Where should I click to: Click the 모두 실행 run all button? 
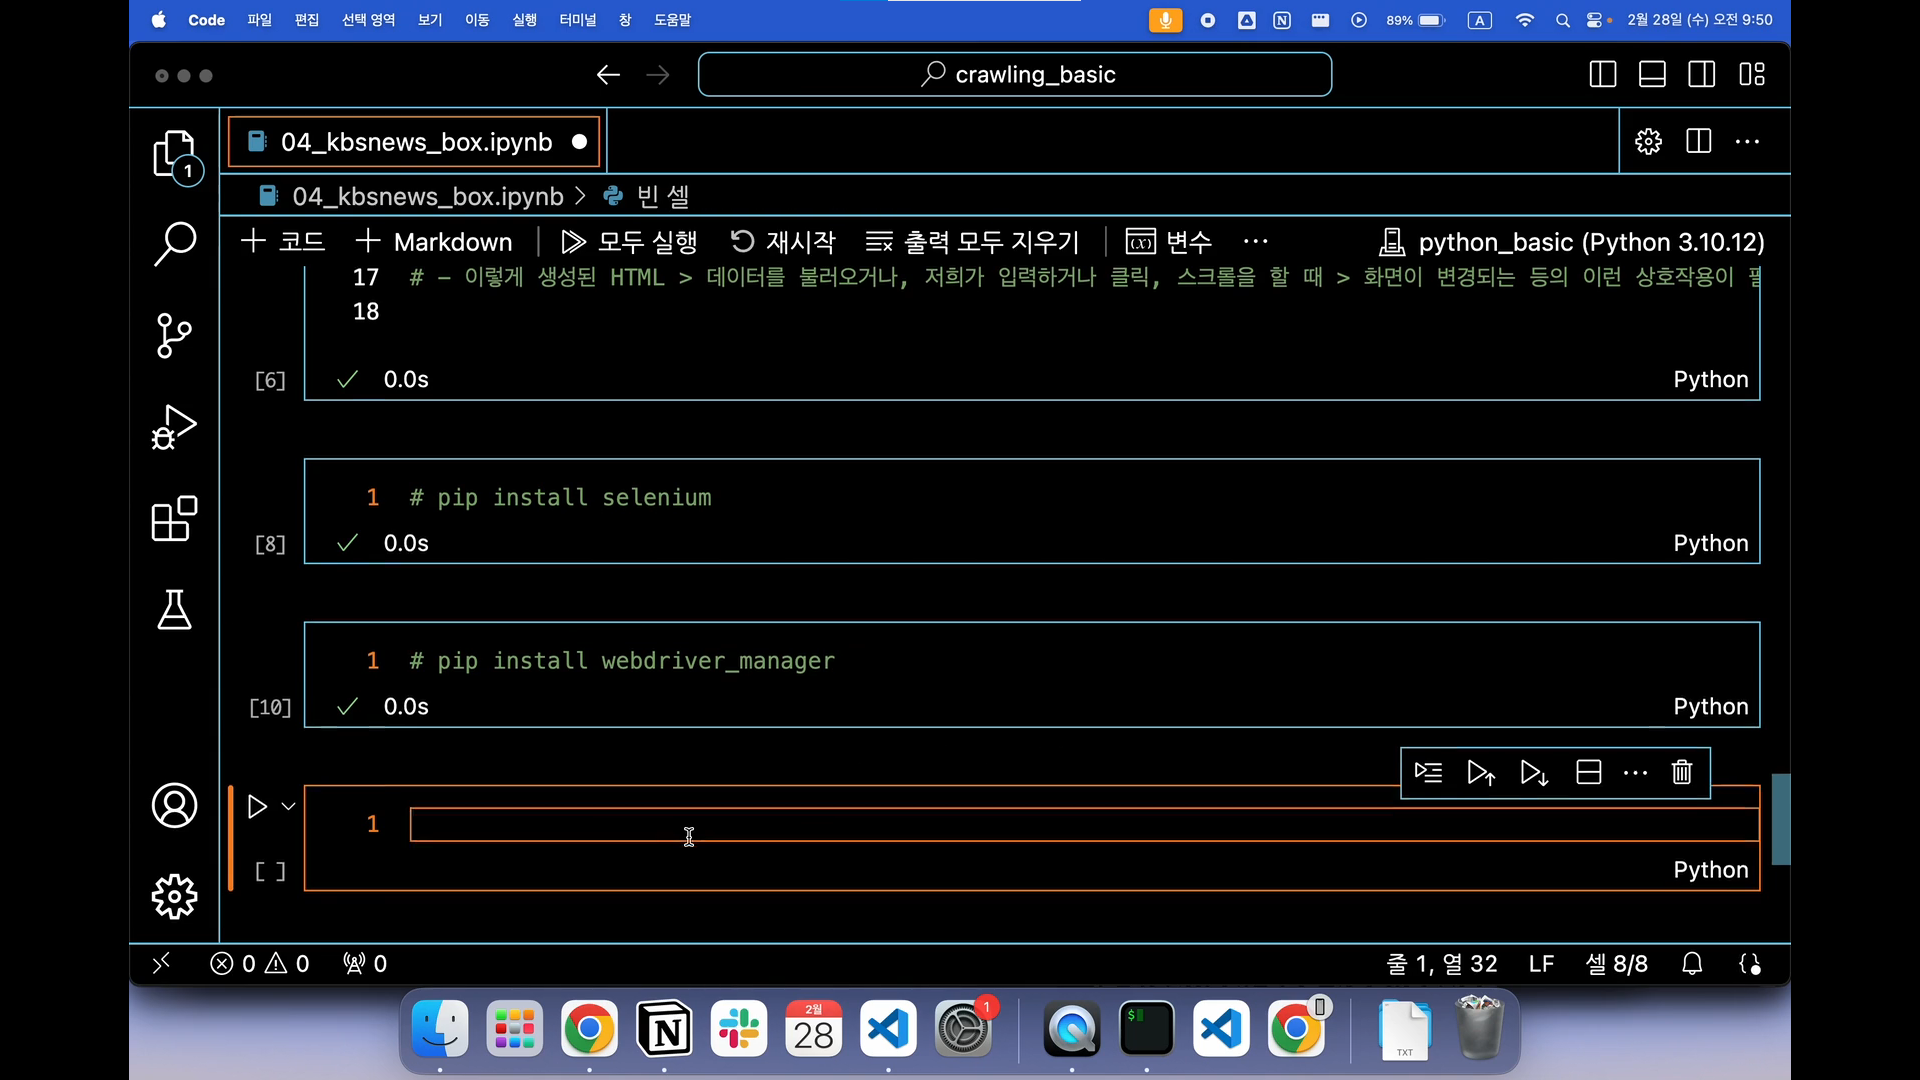[x=629, y=242]
